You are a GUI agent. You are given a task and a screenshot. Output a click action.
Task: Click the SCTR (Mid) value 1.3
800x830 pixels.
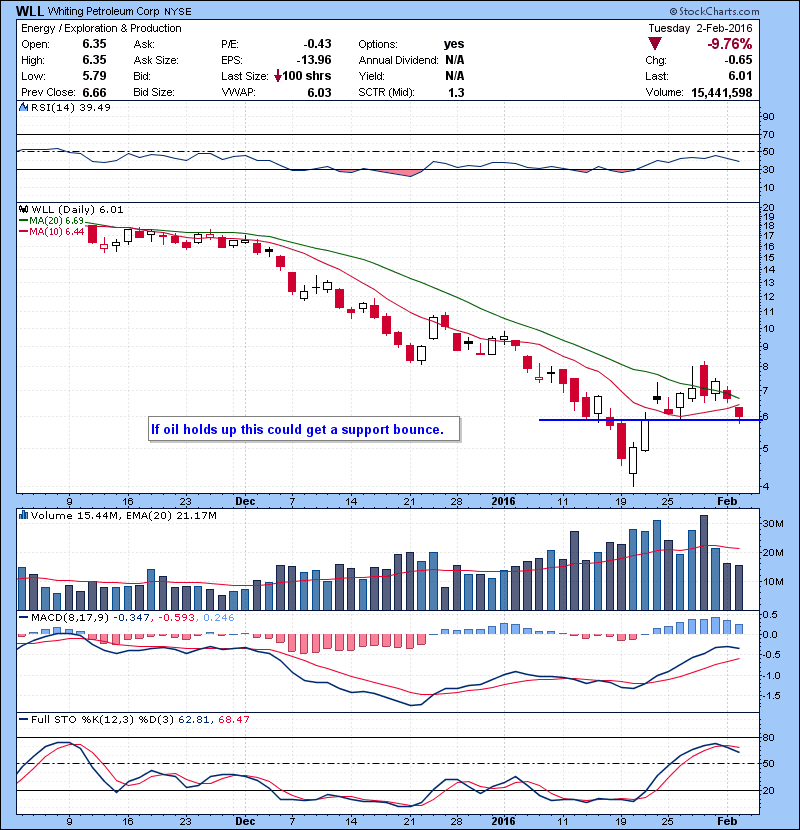pos(456,93)
